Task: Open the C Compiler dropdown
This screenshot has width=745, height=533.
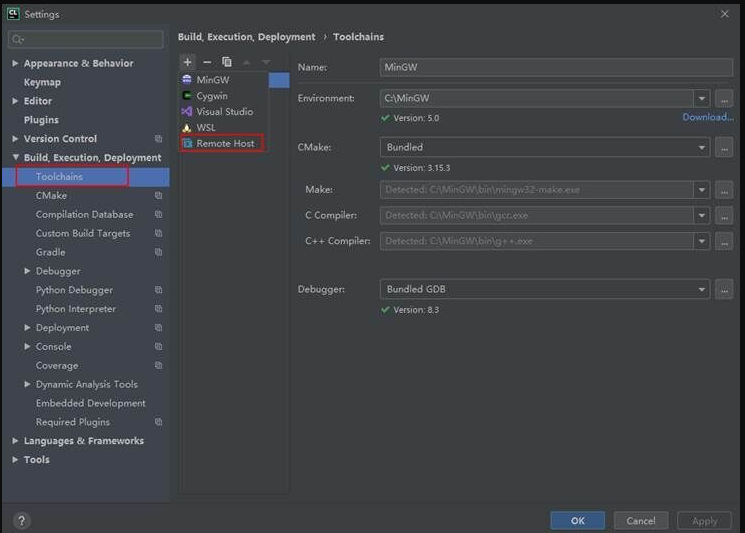Action: click(702, 216)
